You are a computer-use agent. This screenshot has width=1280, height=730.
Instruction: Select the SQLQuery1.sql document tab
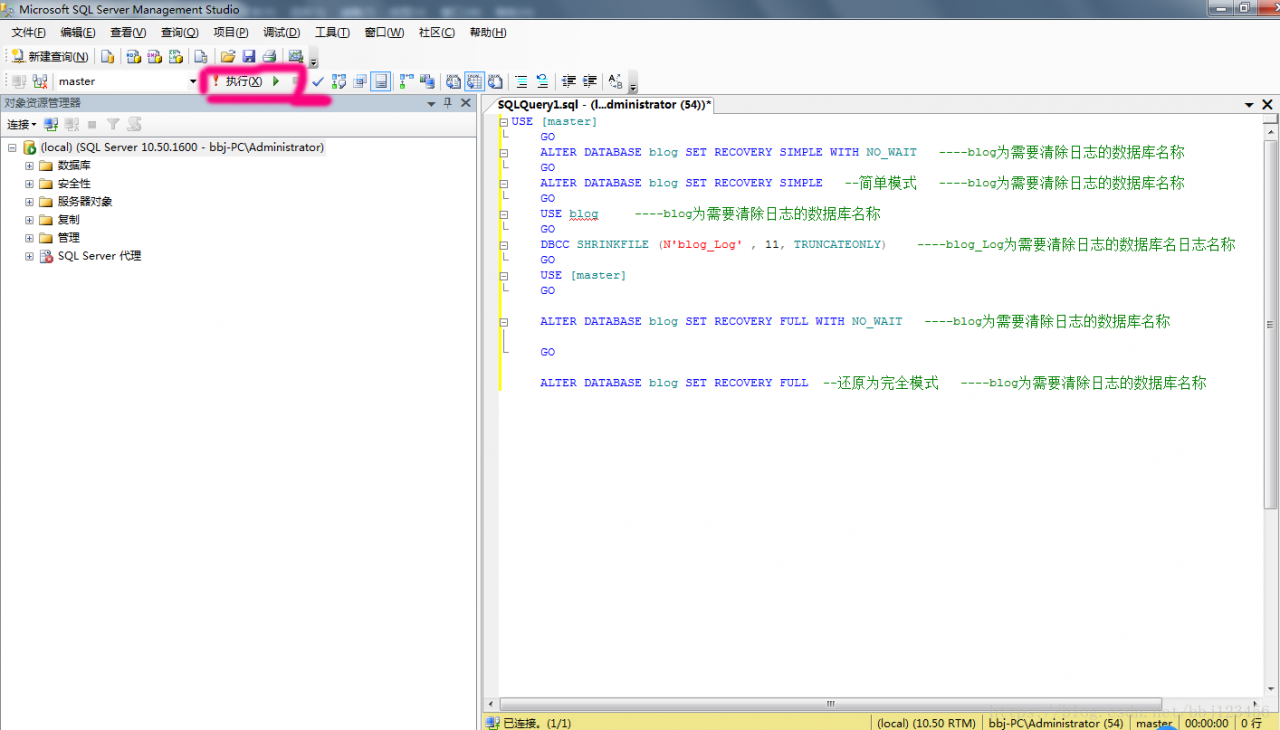[604, 104]
